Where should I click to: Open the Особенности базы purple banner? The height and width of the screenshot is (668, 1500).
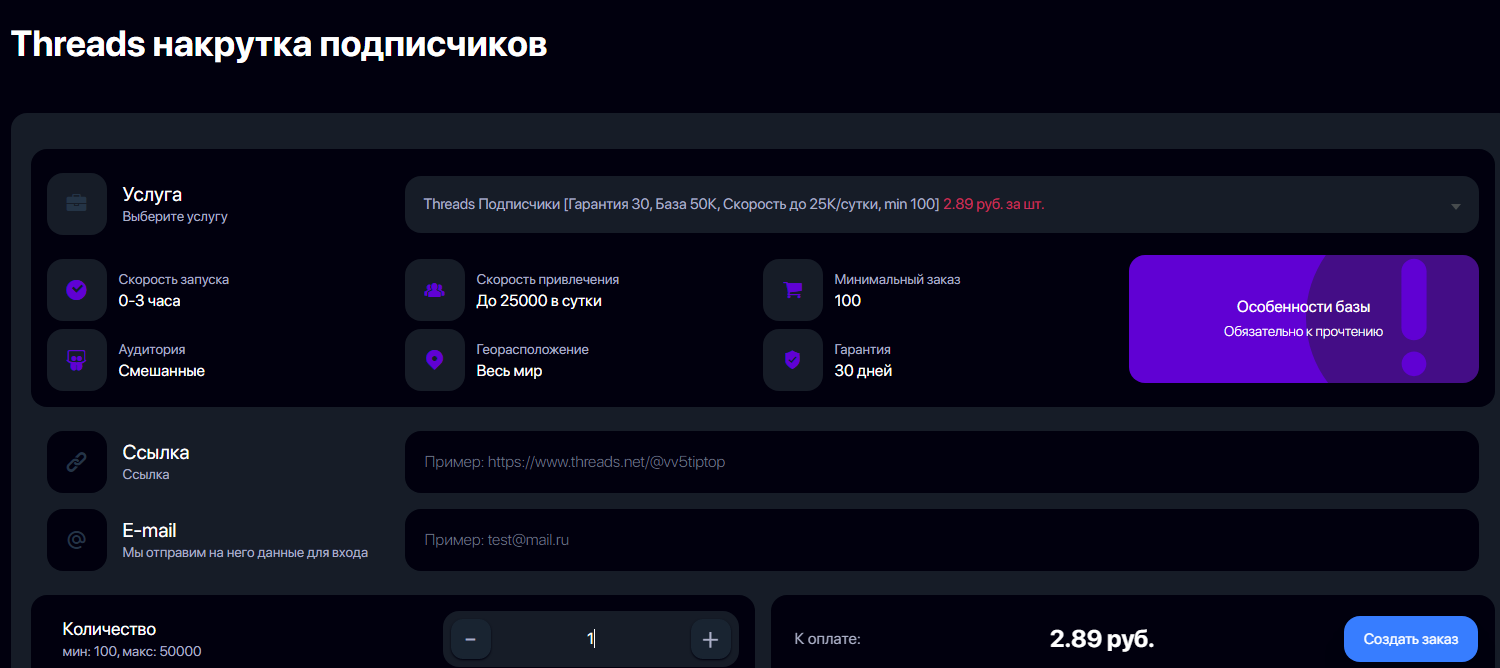[x=1303, y=319]
